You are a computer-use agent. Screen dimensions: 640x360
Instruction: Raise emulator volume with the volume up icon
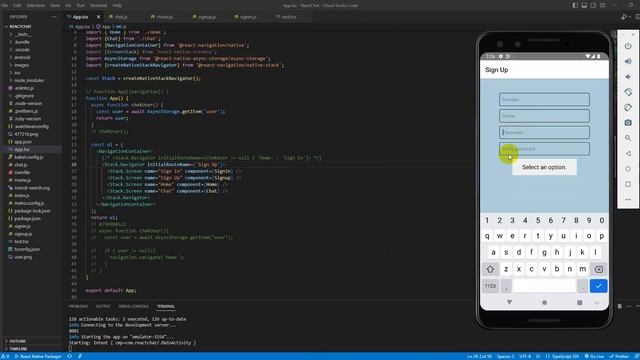628,62
